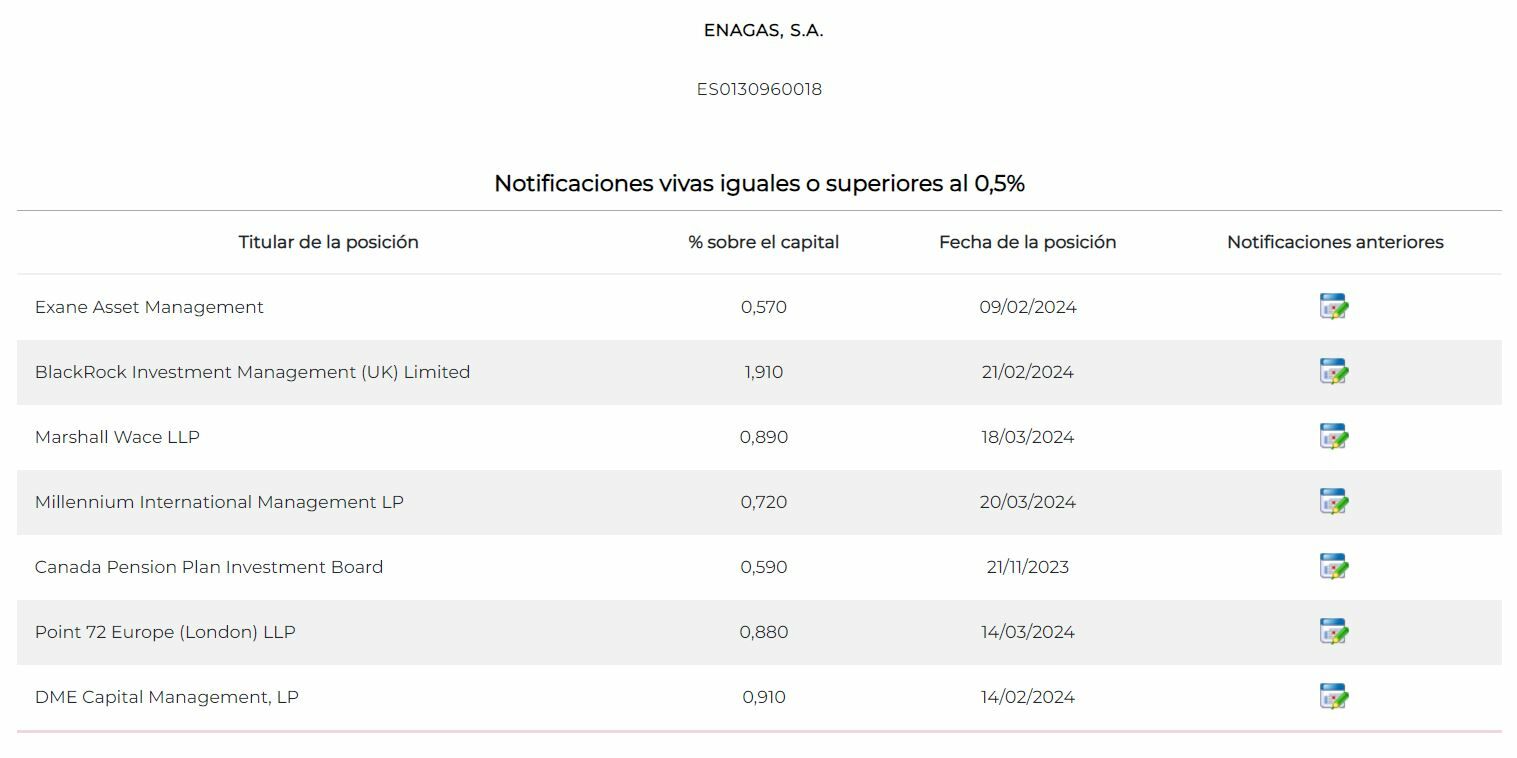Show Point 72 Europe previous notifications icon
Screen dimensions: 1517x758
click(1334, 632)
